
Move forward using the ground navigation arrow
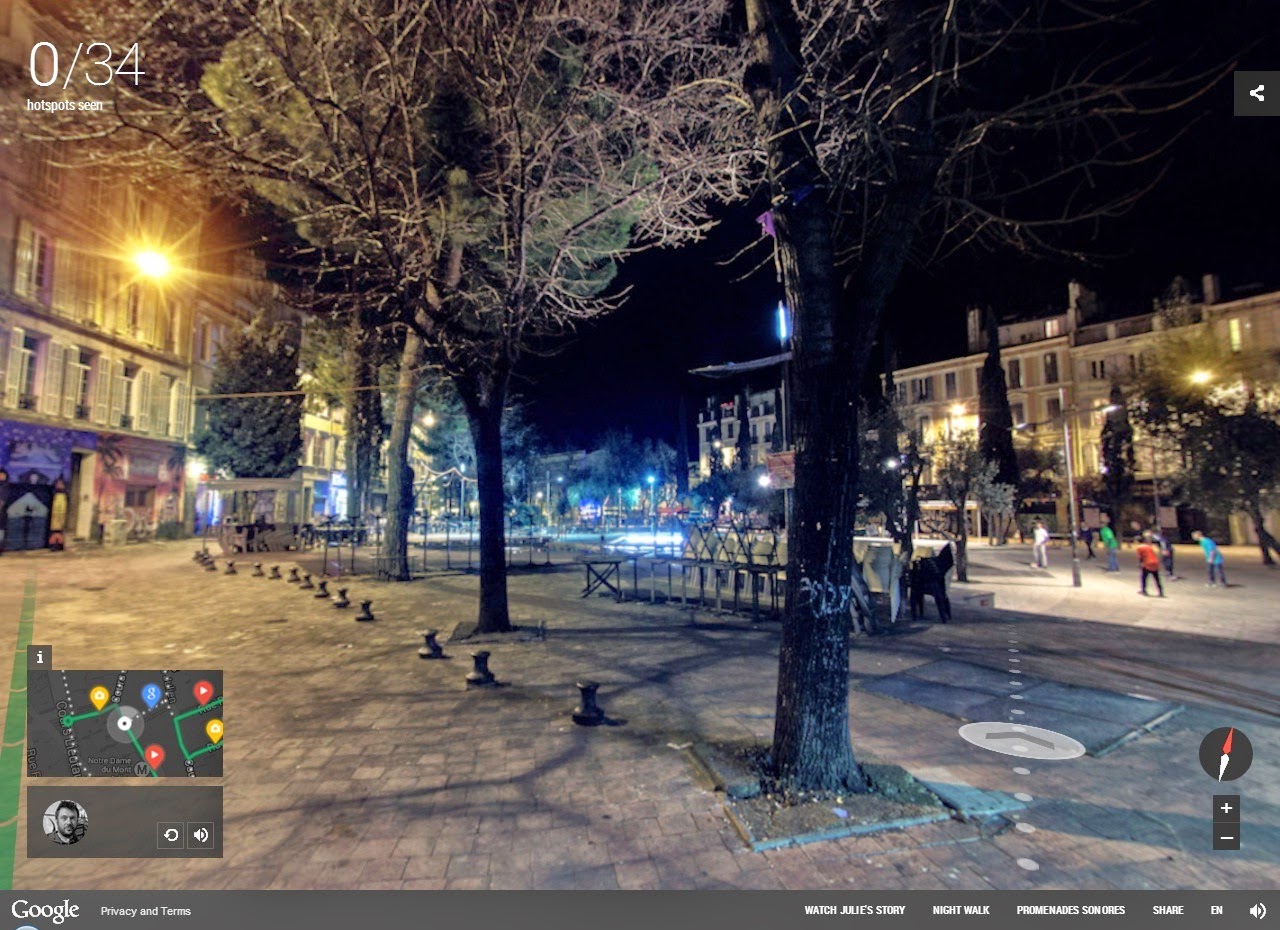pyautogui.click(x=1022, y=740)
